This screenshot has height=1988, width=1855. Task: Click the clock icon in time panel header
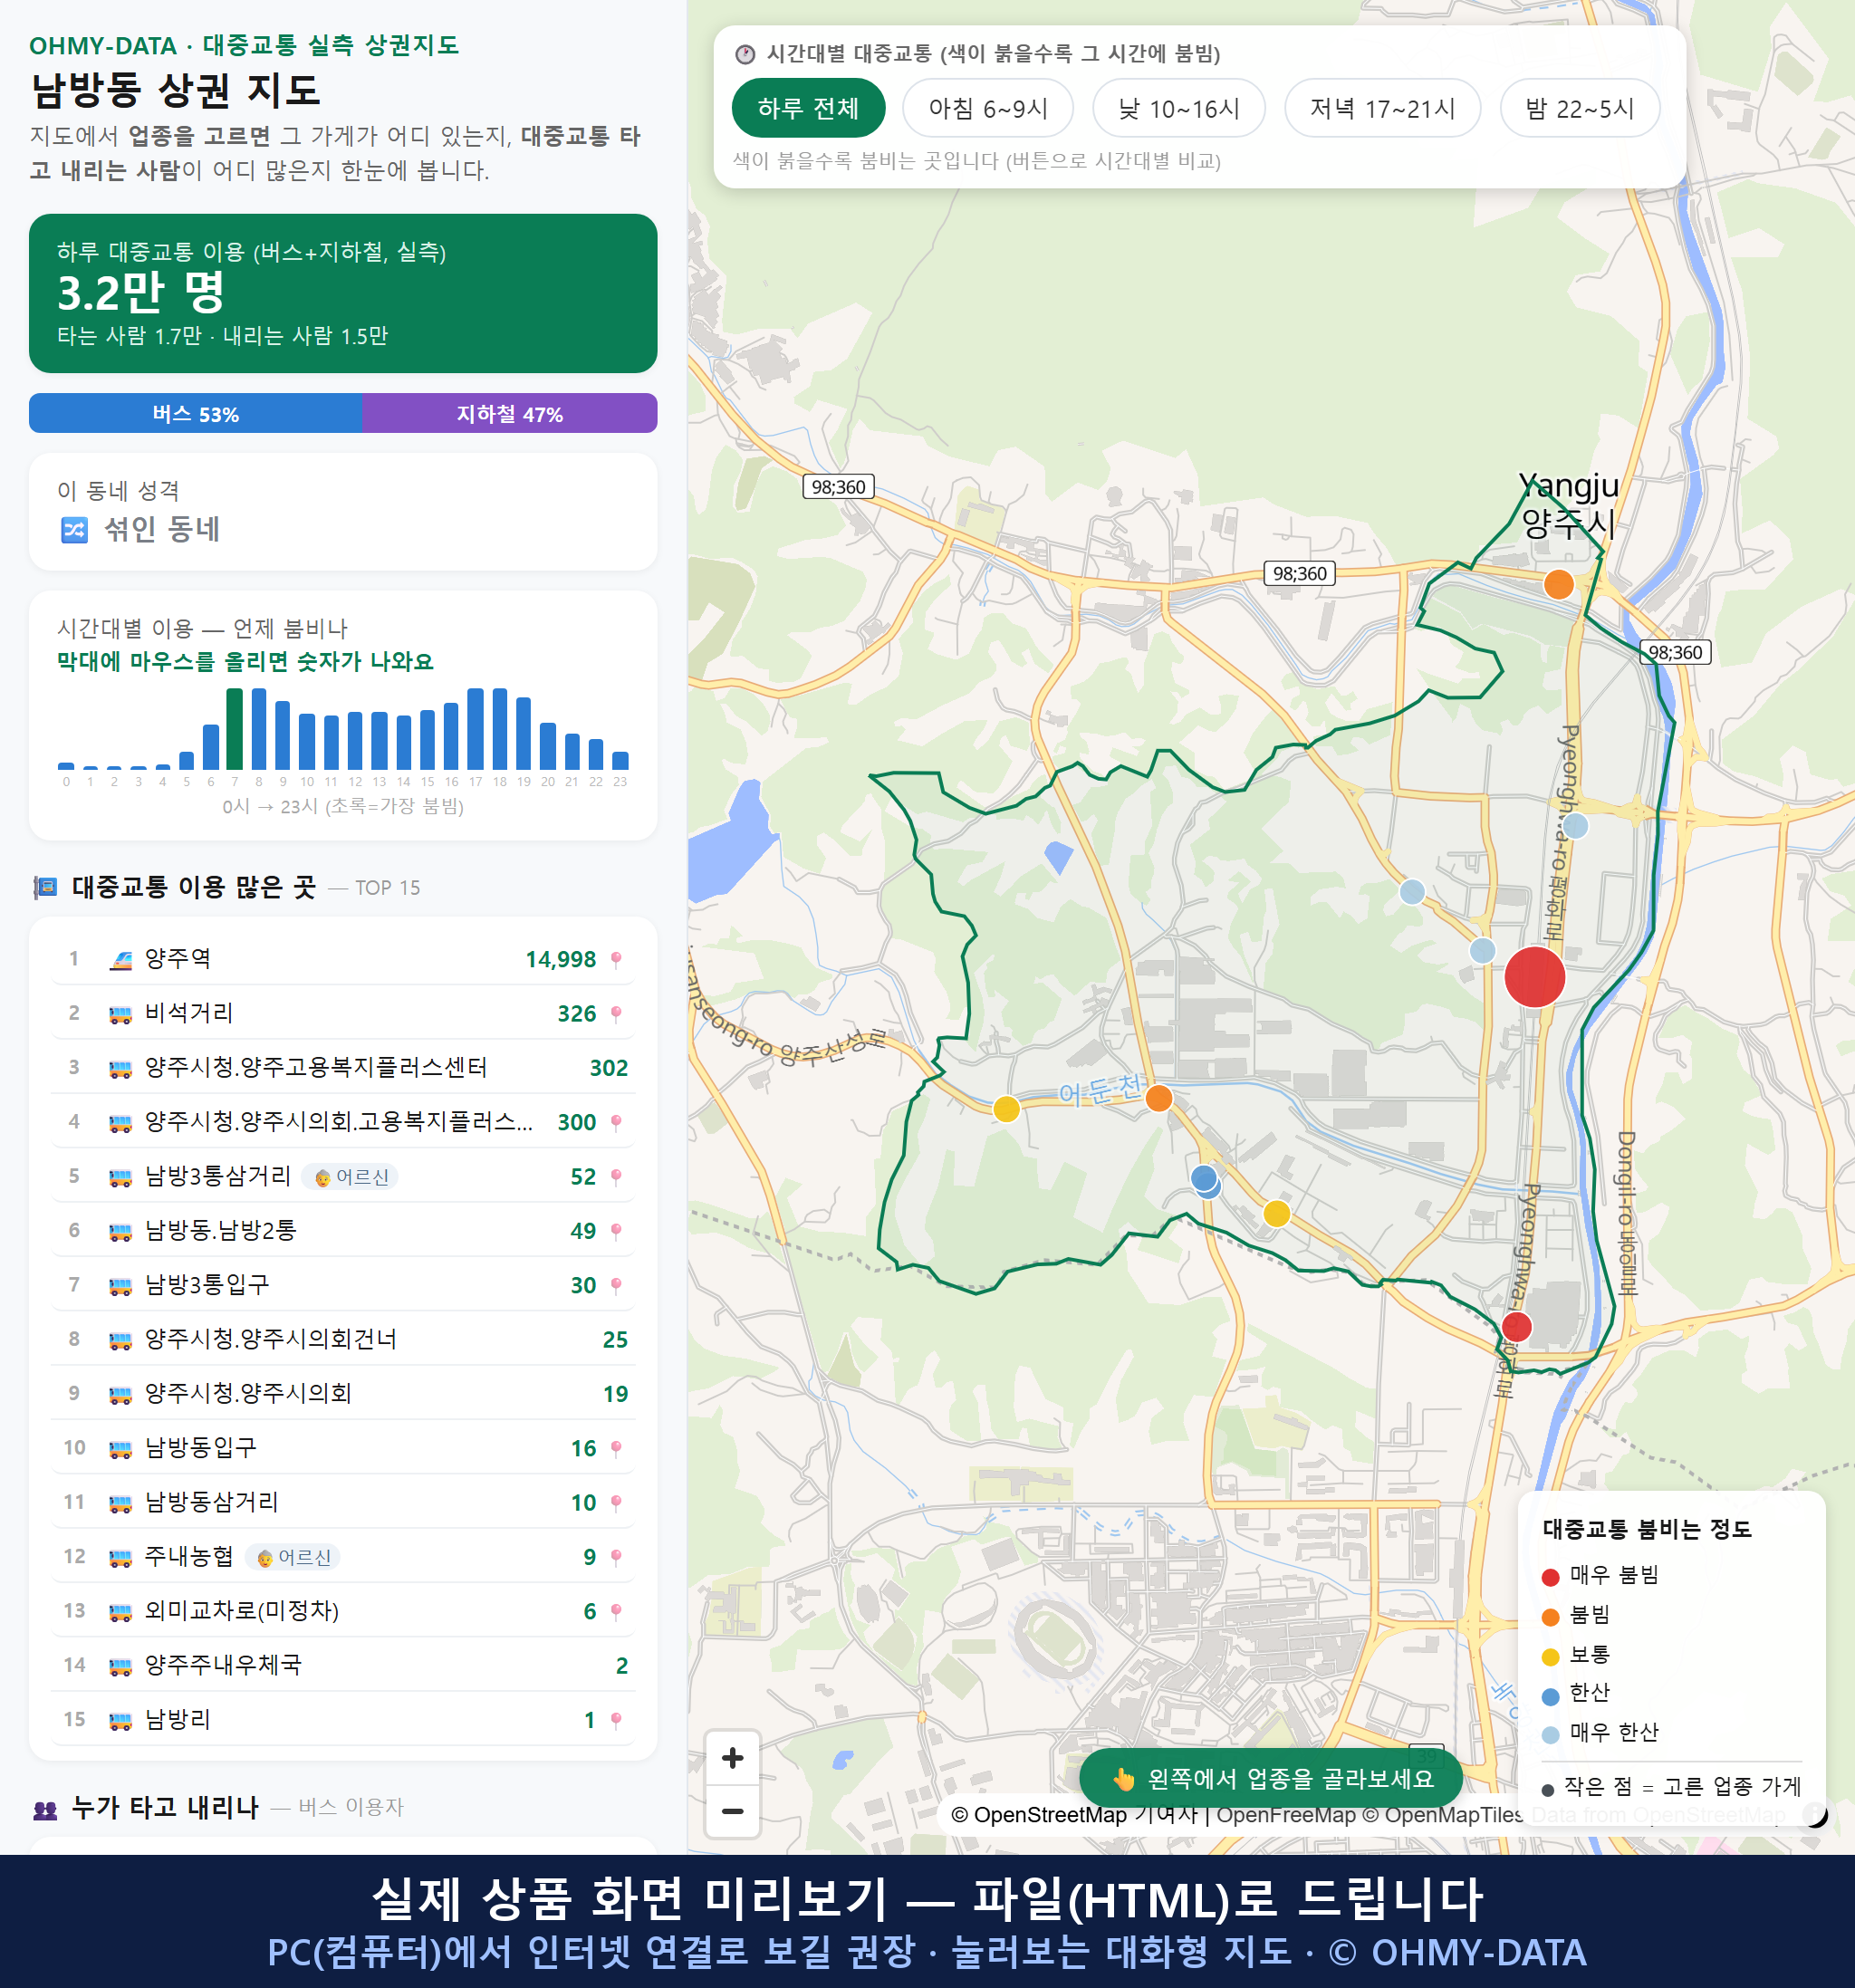pos(745,54)
